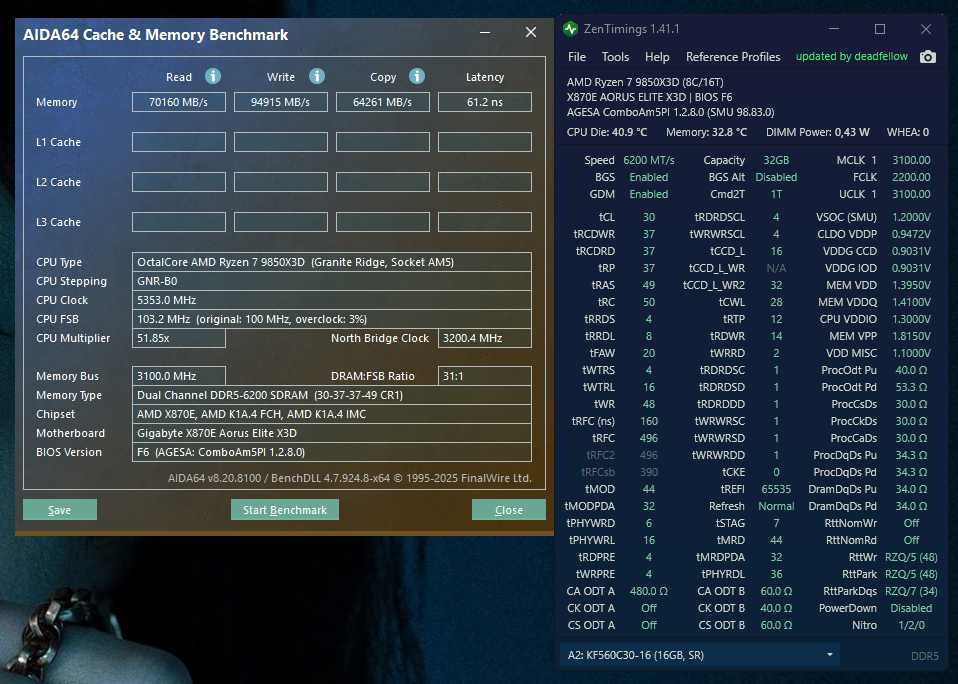The height and width of the screenshot is (684, 958).
Task: Click the ZenTimings app logo icon
Action: coord(571,29)
